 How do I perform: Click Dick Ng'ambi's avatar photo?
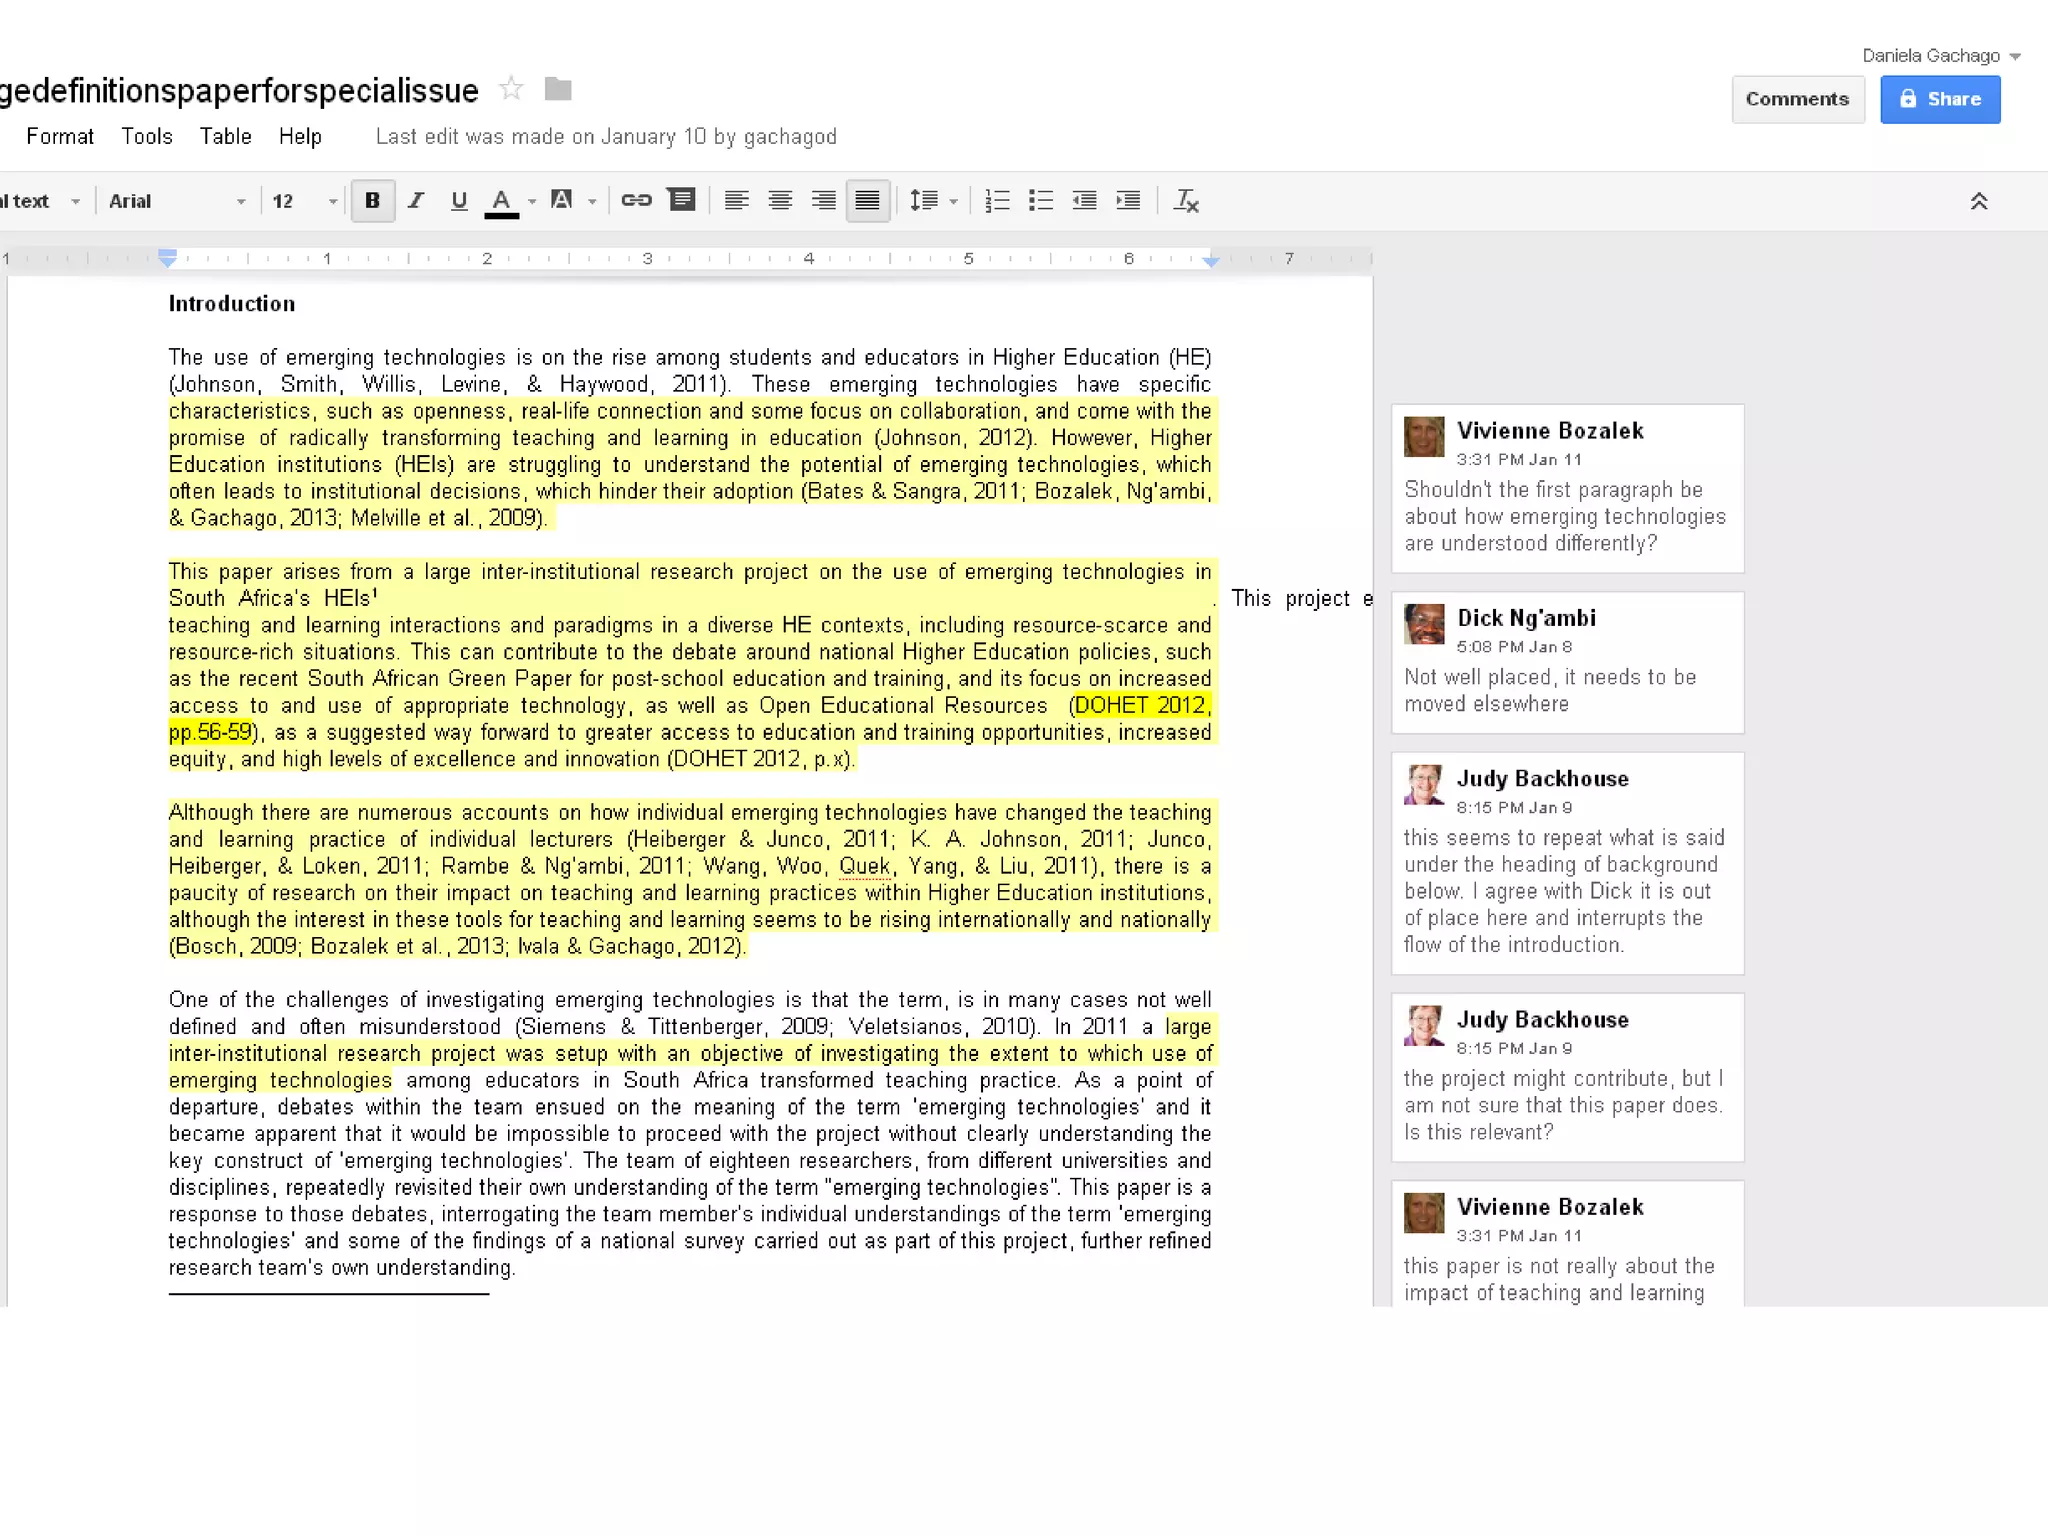tap(1424, 624)
